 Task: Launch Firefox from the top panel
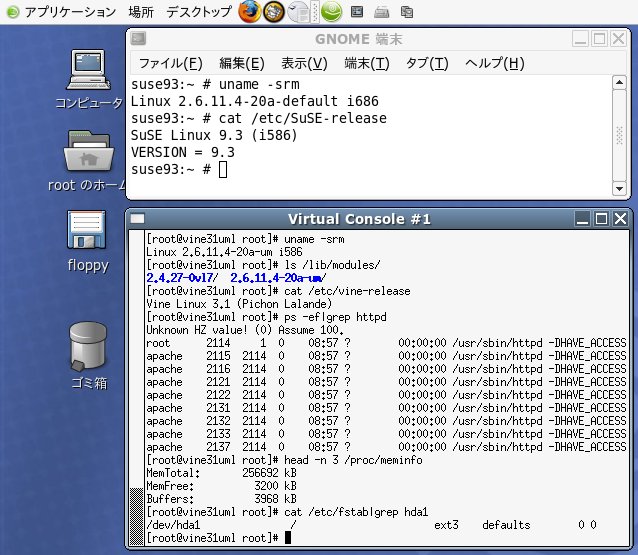249,11
